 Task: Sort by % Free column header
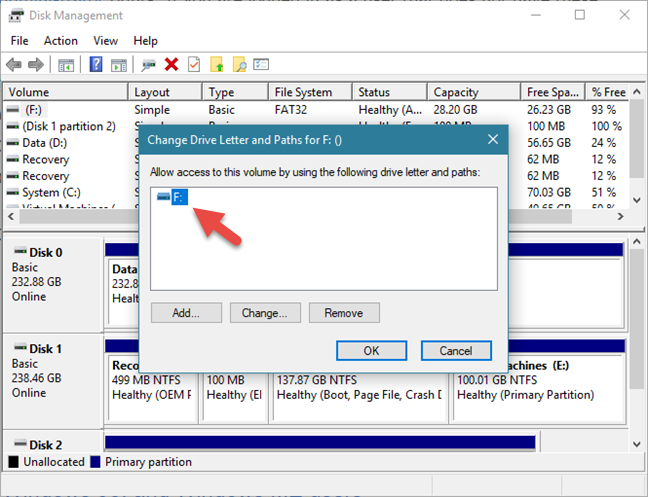[608, 92]
